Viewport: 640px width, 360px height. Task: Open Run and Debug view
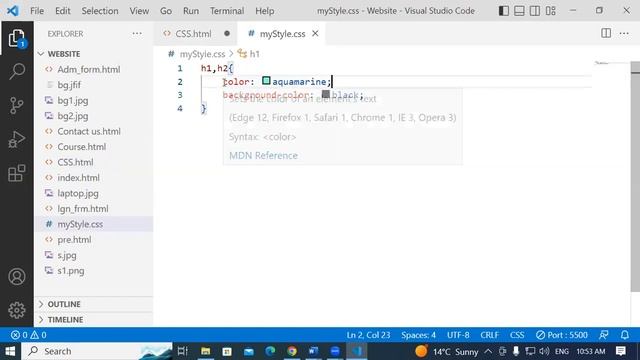click(17, 139)
